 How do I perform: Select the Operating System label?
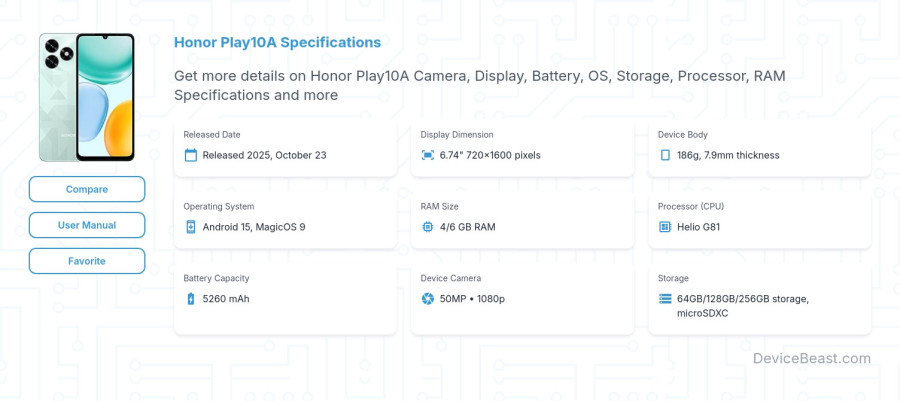pyautogui.click(x=219, y=207)
